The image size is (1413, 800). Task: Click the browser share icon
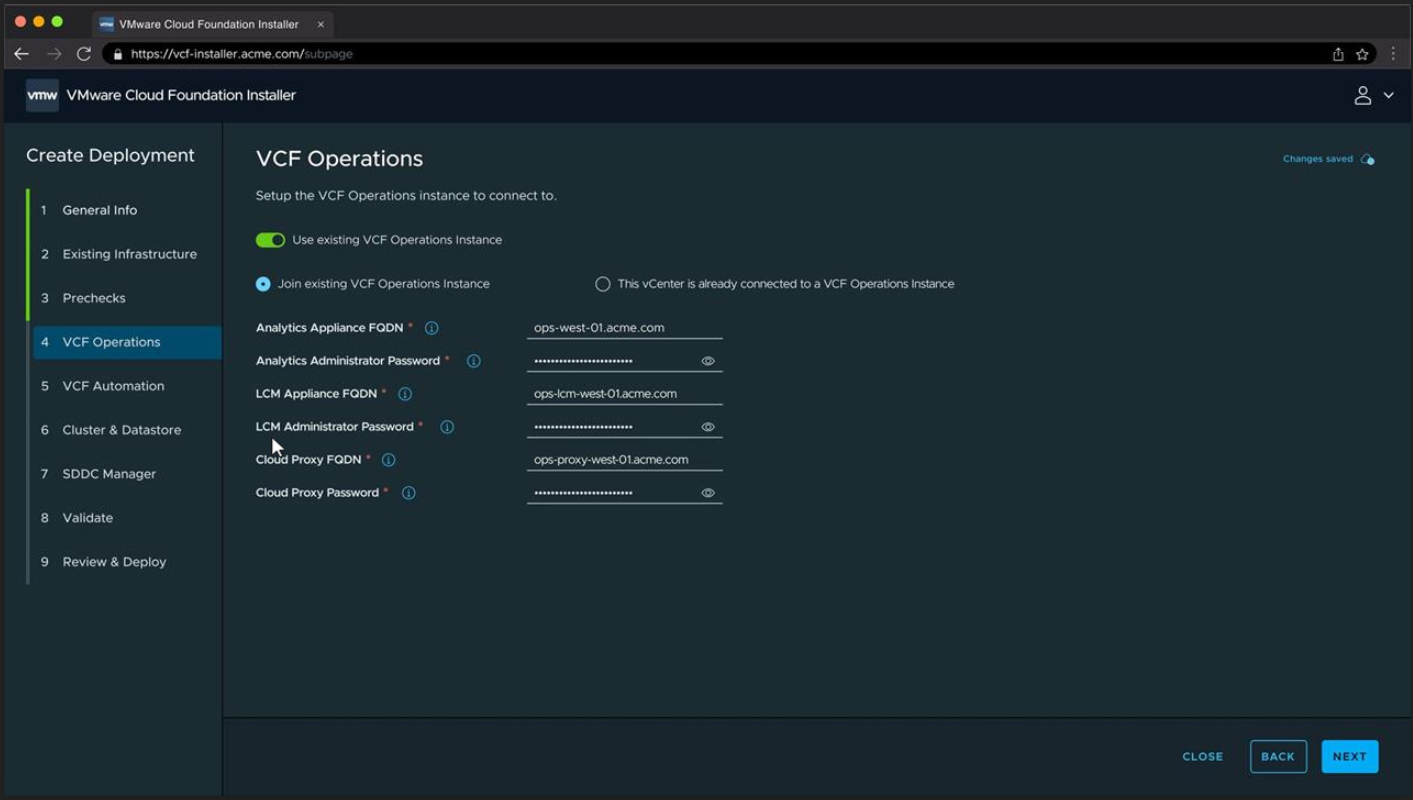[1338, 54]
